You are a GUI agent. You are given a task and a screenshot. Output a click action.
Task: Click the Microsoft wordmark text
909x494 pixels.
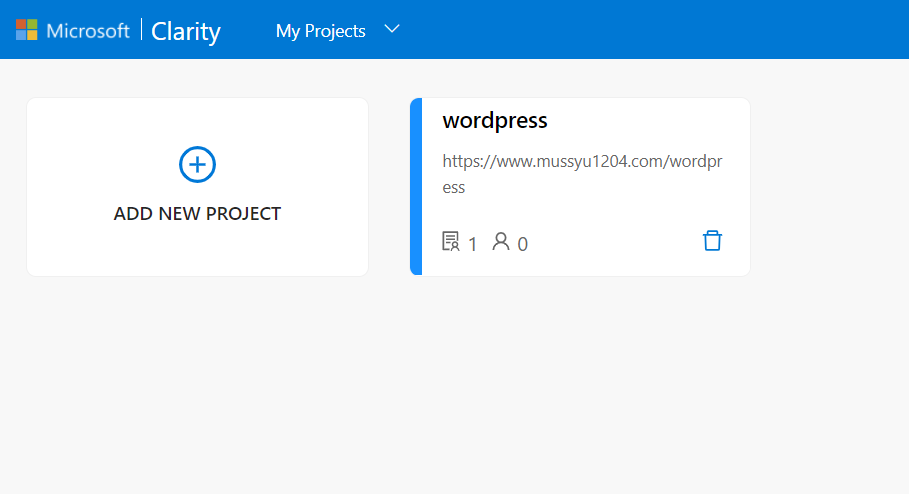point(88,31)
